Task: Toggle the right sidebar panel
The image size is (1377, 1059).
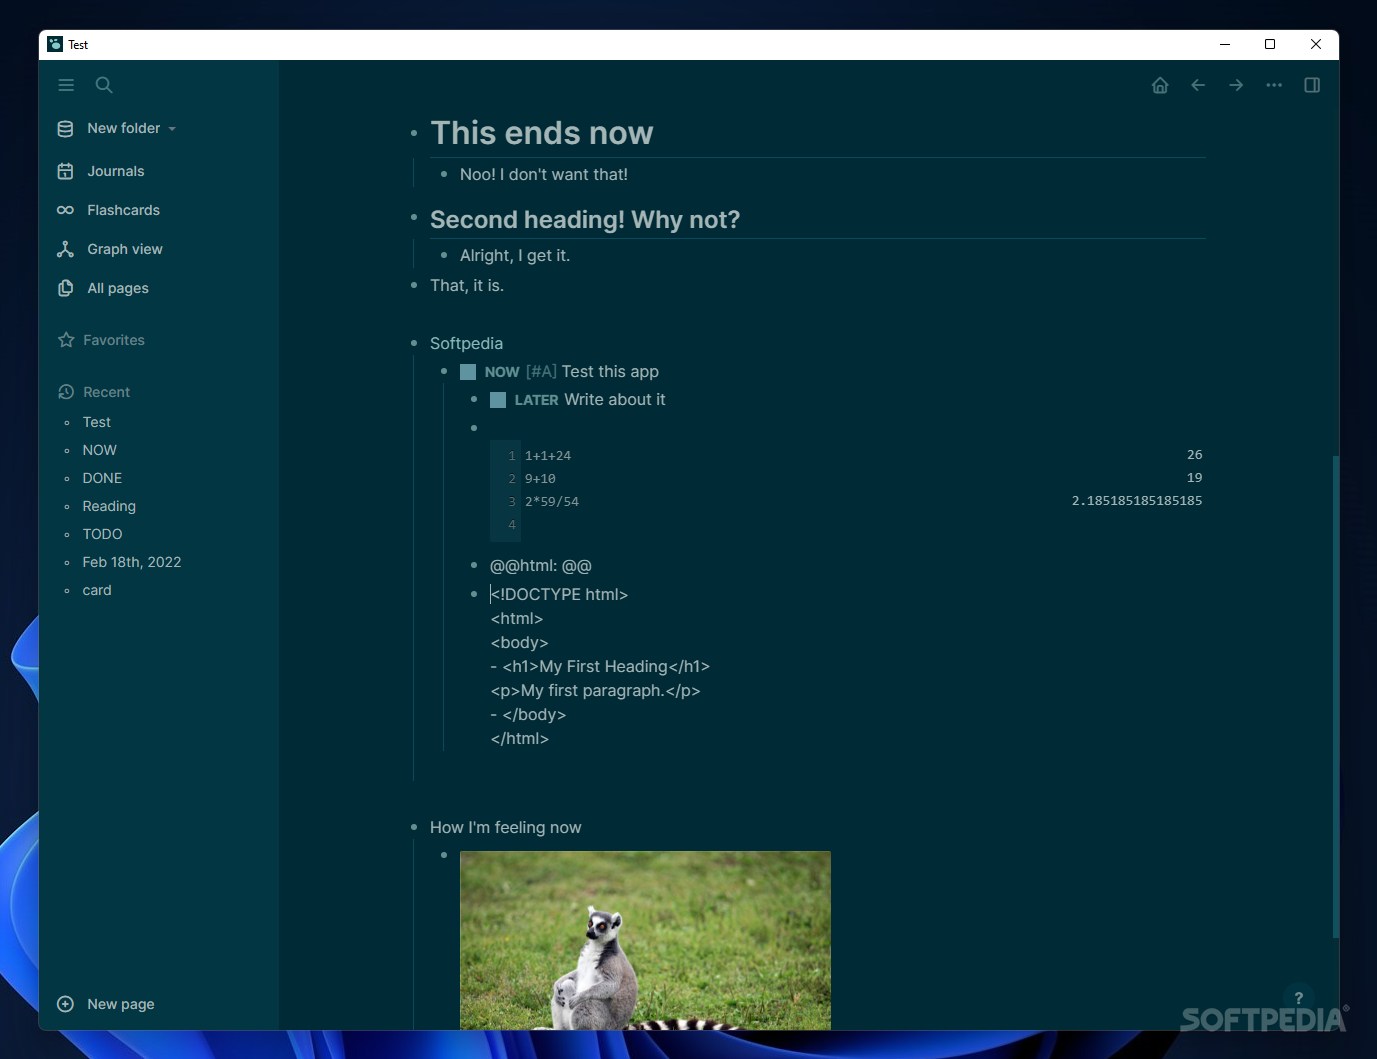Action: (1312, 85)
